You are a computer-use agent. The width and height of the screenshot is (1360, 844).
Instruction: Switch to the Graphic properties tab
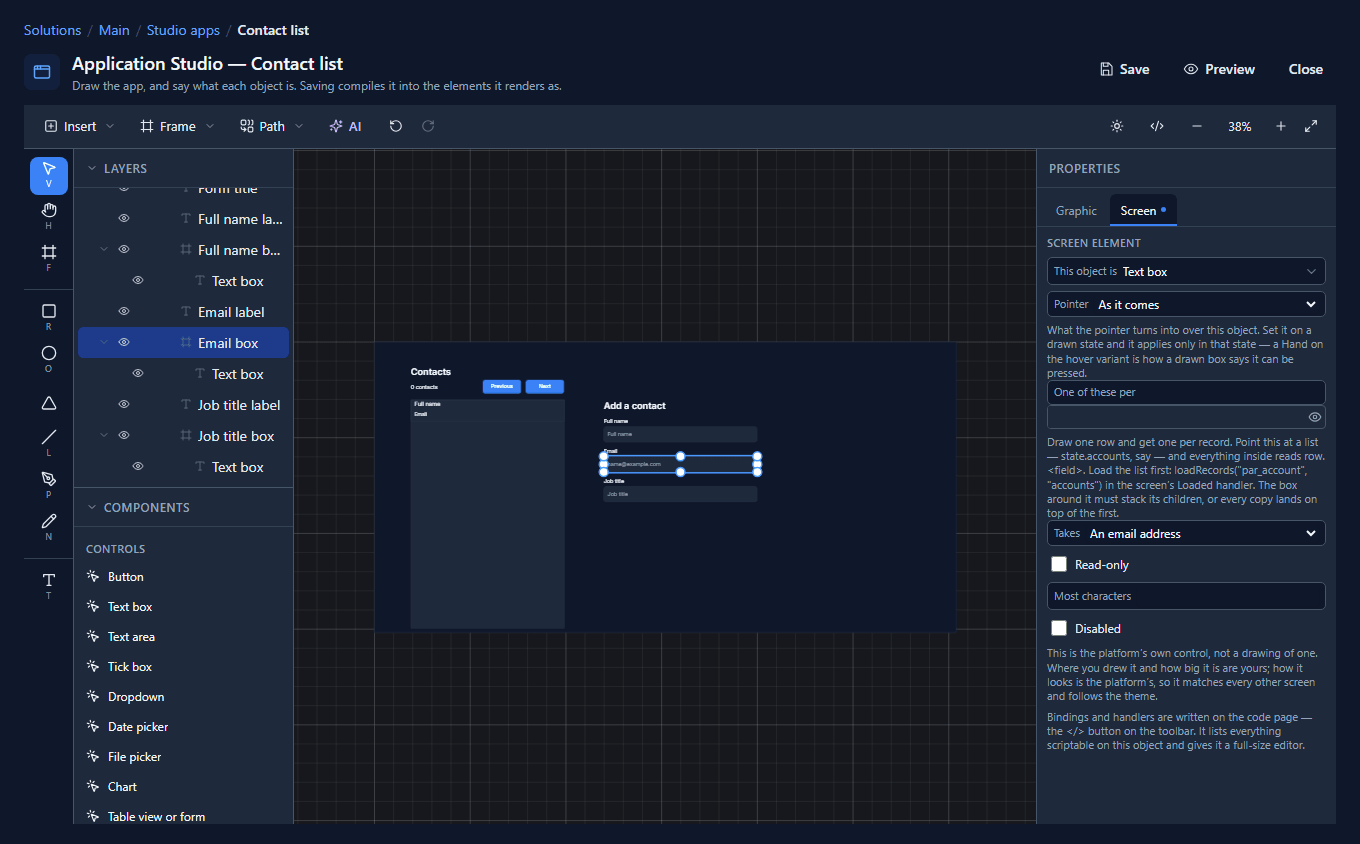click(1076, 211)
